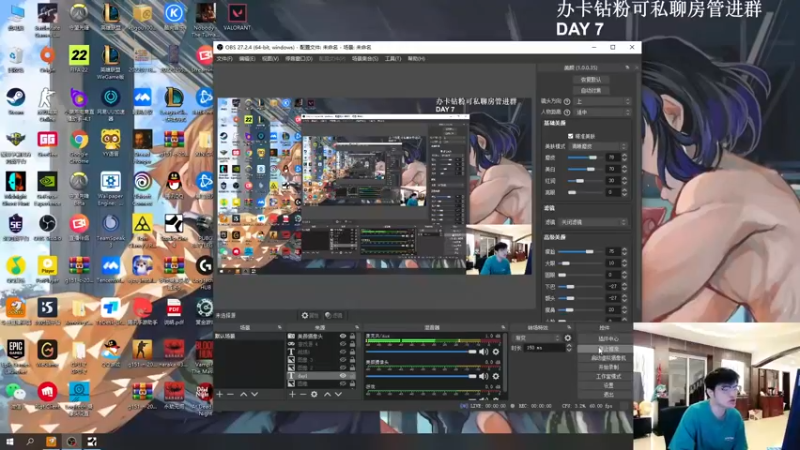This screenshot has height=450, width=800.
Task: Toggle skin beautify checkbox in beauty panel
Action: (x=570, y=136)
